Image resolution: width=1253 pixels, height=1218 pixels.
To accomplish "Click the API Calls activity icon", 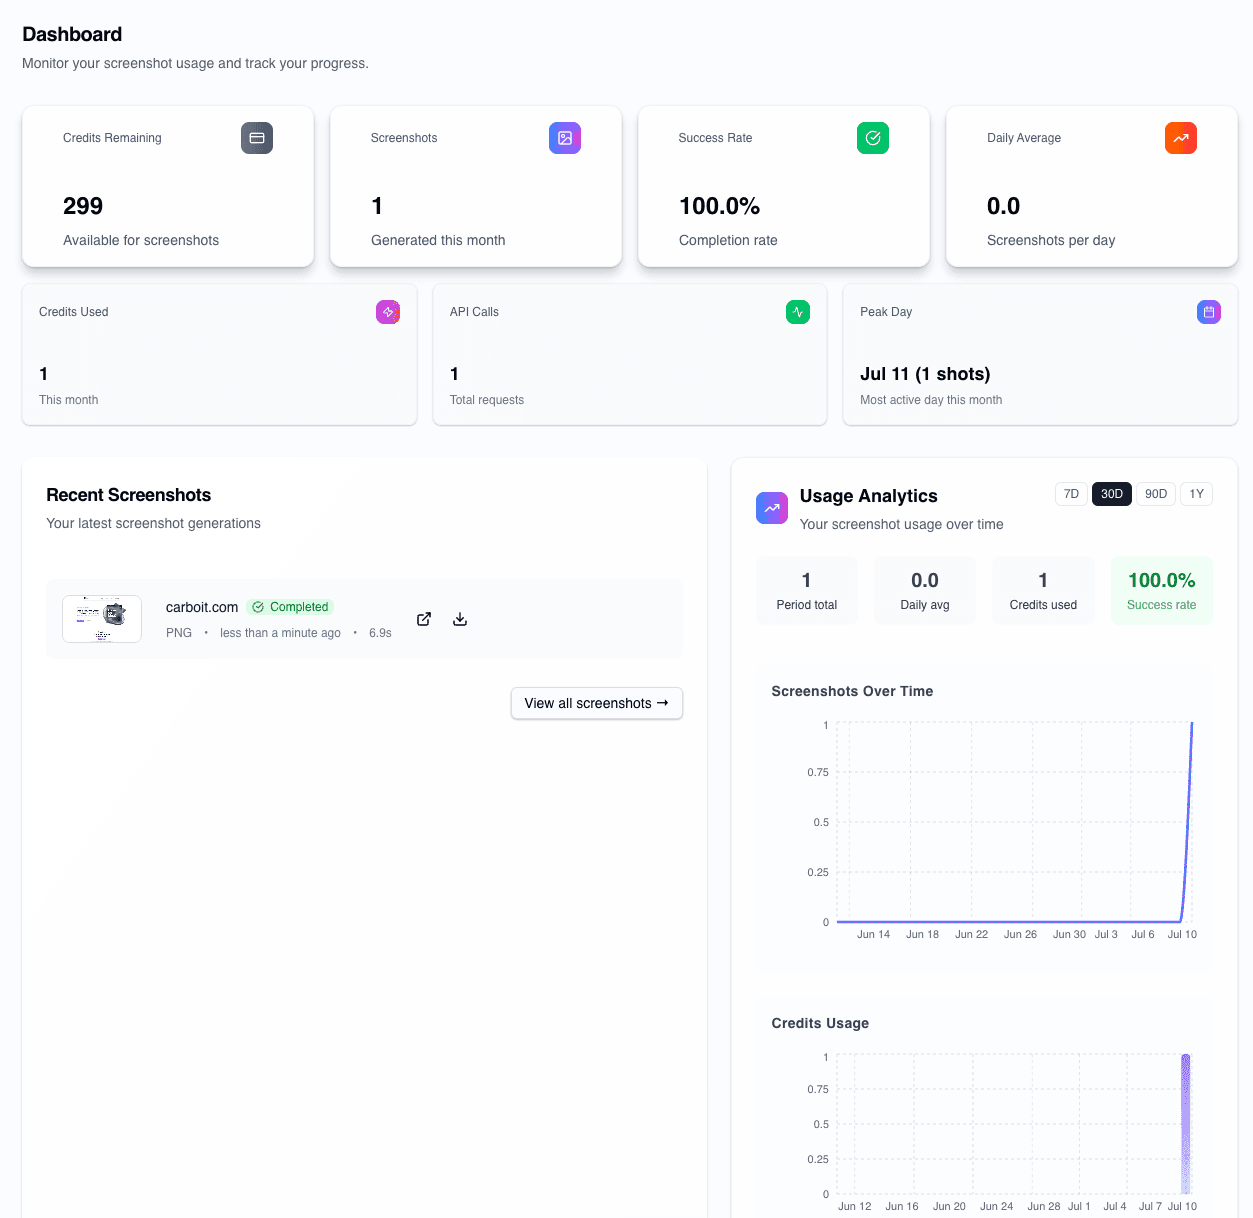I will [798, 312].
